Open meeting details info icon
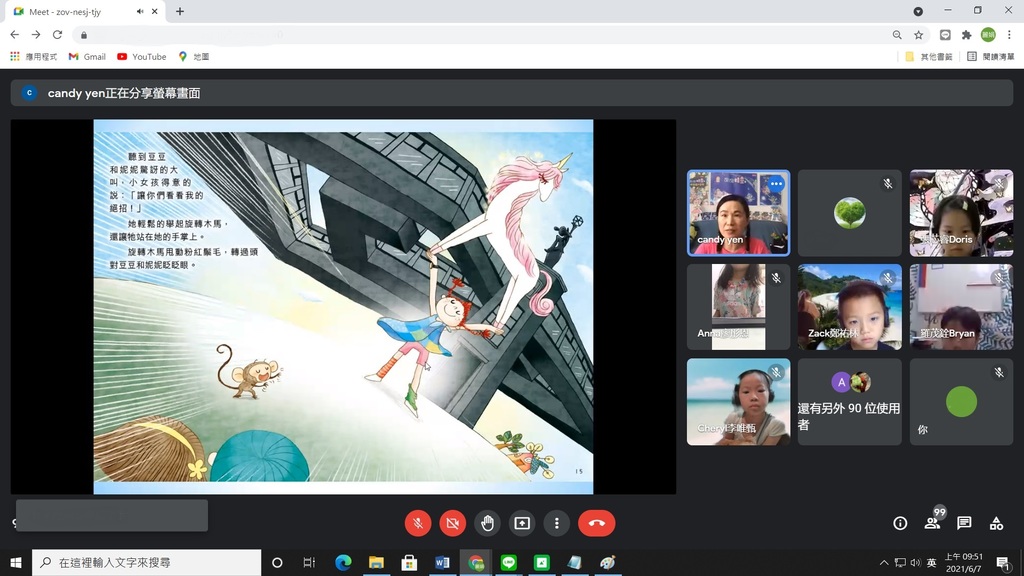Screen dimensions: 1024x576 900,523
